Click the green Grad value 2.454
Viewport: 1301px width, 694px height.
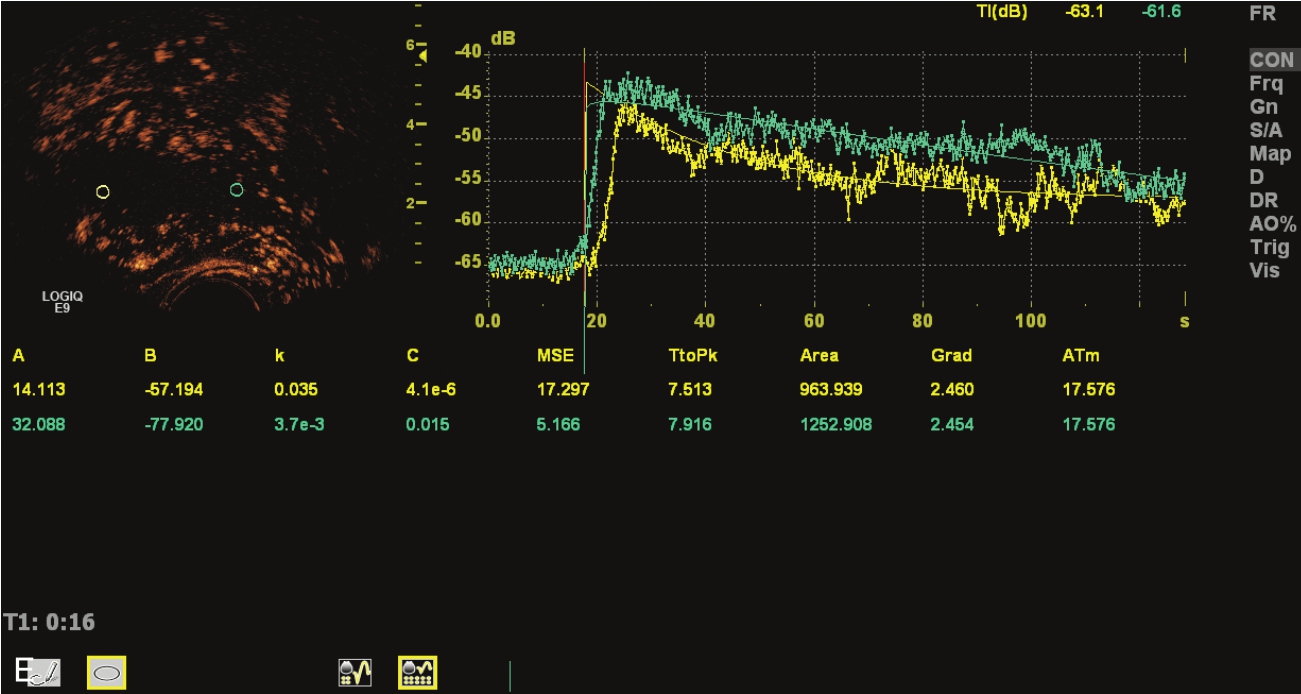pos(951,425)
